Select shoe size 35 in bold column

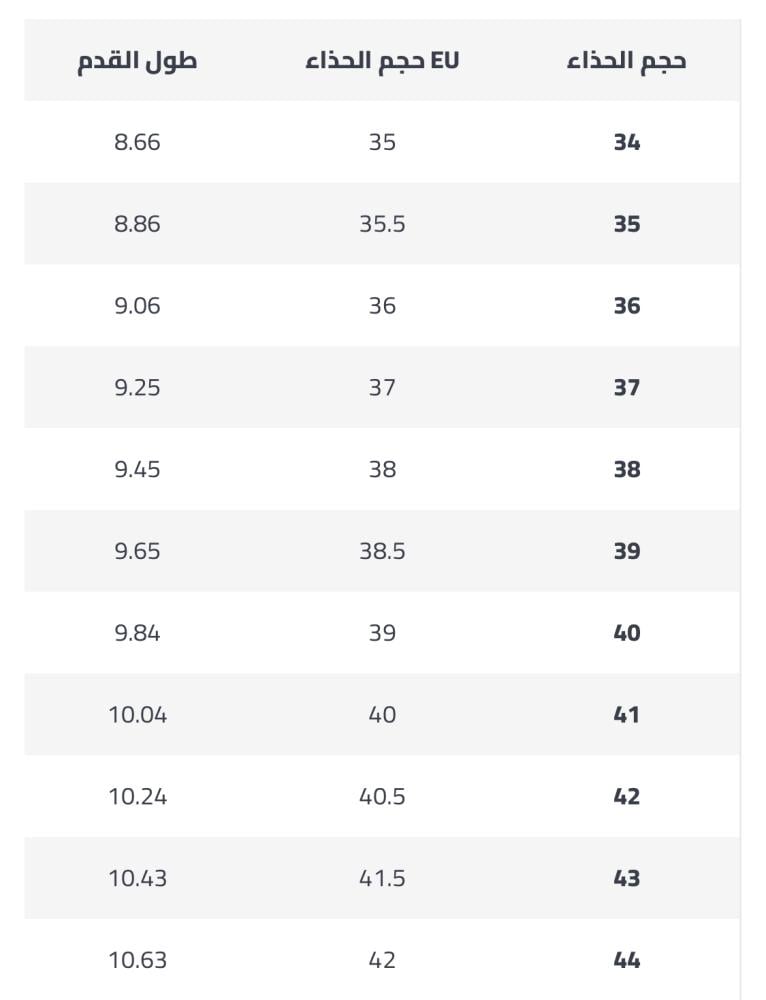click(626, 224)
